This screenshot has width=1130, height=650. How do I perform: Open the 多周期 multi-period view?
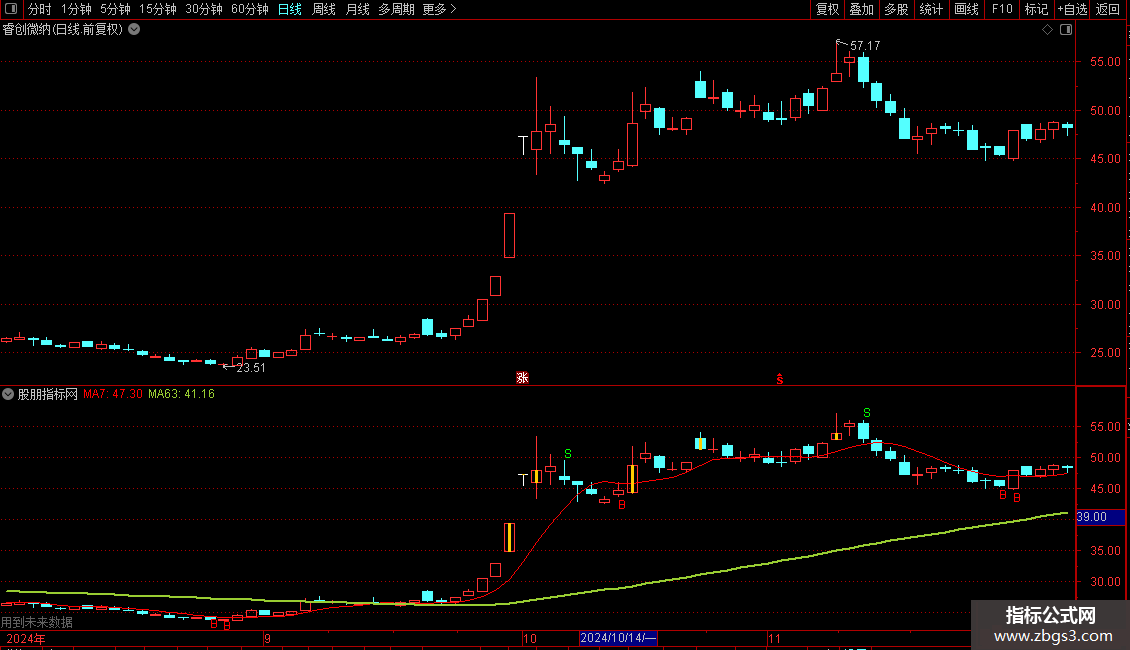pos(396,9)
